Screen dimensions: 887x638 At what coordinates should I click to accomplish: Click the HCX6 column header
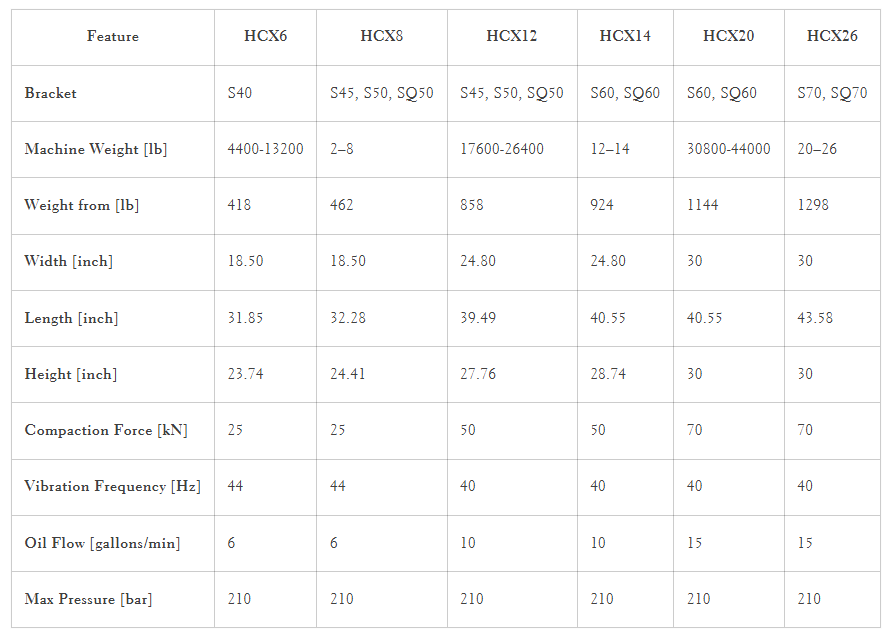click(x=265, y=36)
